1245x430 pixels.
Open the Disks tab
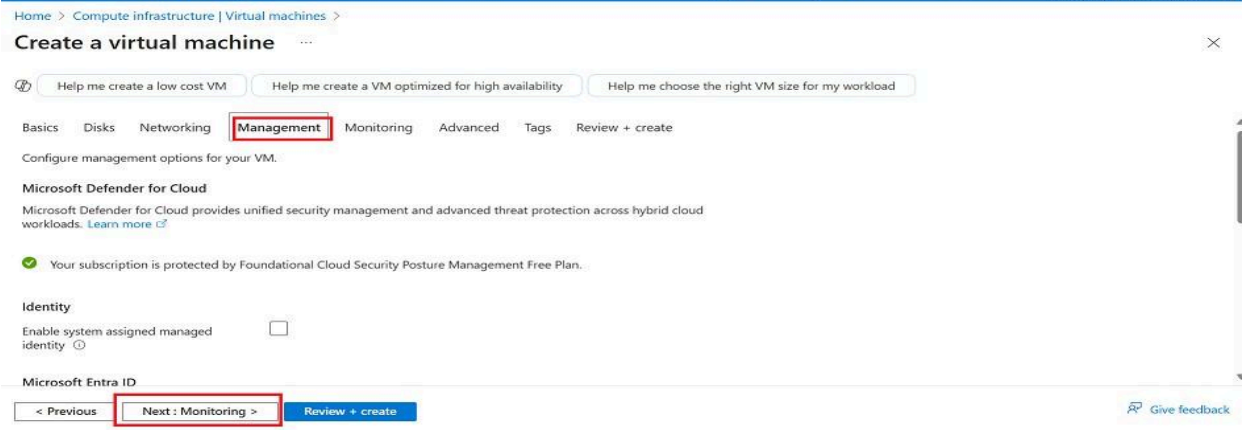pyautogui.click(x=99, y=128)
